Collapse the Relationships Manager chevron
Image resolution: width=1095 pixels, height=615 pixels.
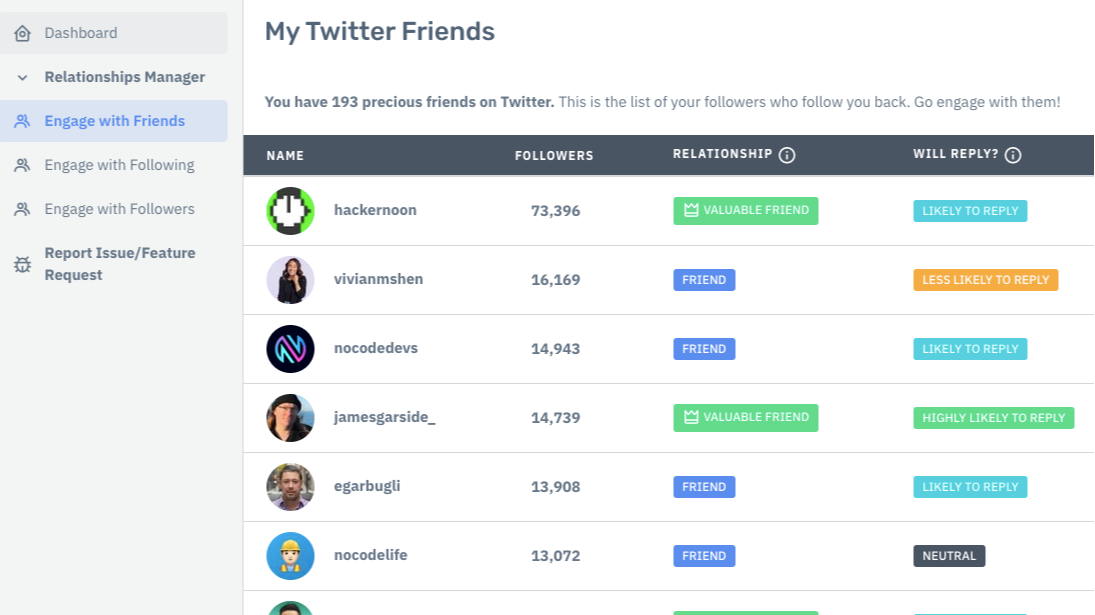[x=22, y=77]
